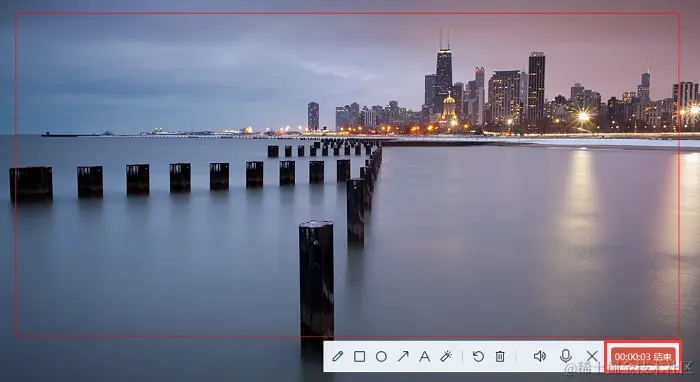700x382 pixels.
Task: Click the red 00:00:03 结束 button
Action: point(643,357)
